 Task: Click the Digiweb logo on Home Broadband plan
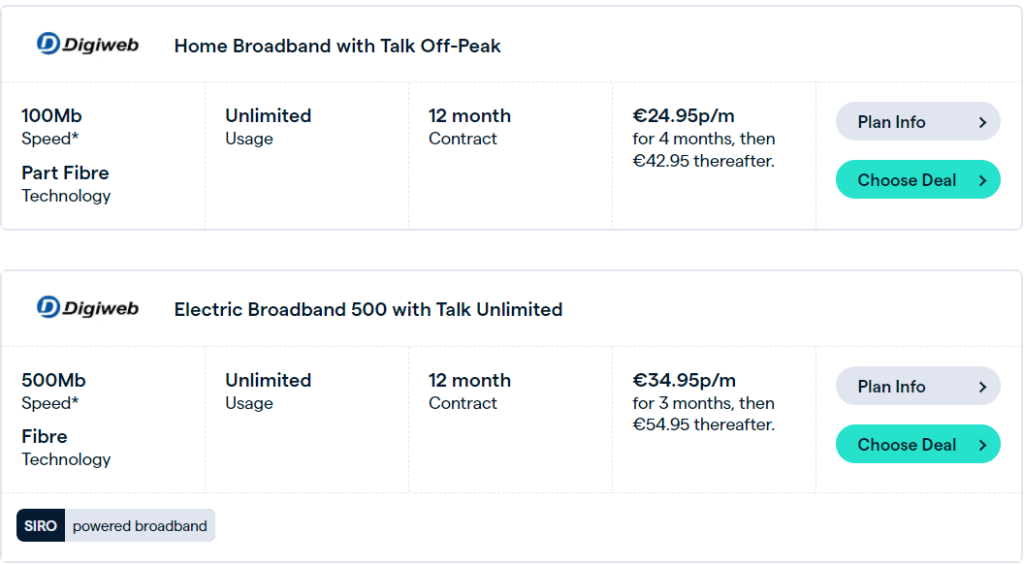[87, 44]
